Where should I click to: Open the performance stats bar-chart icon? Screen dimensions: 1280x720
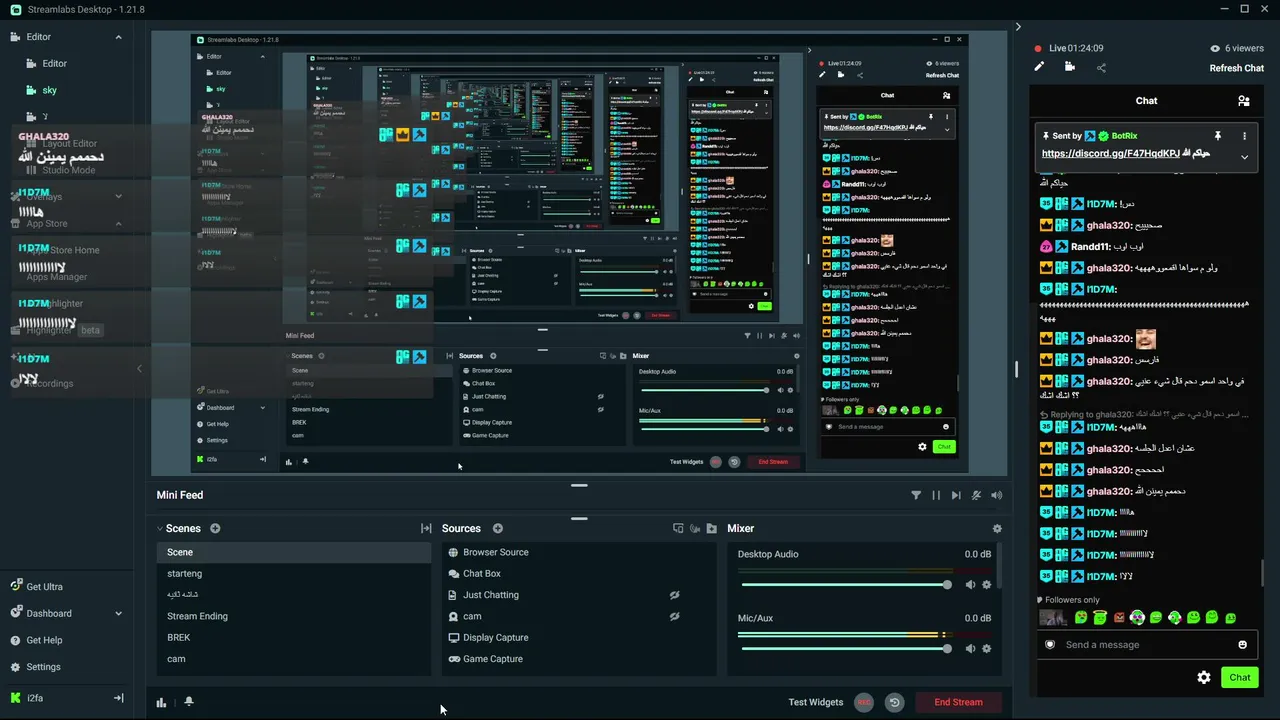click(162, 702)
